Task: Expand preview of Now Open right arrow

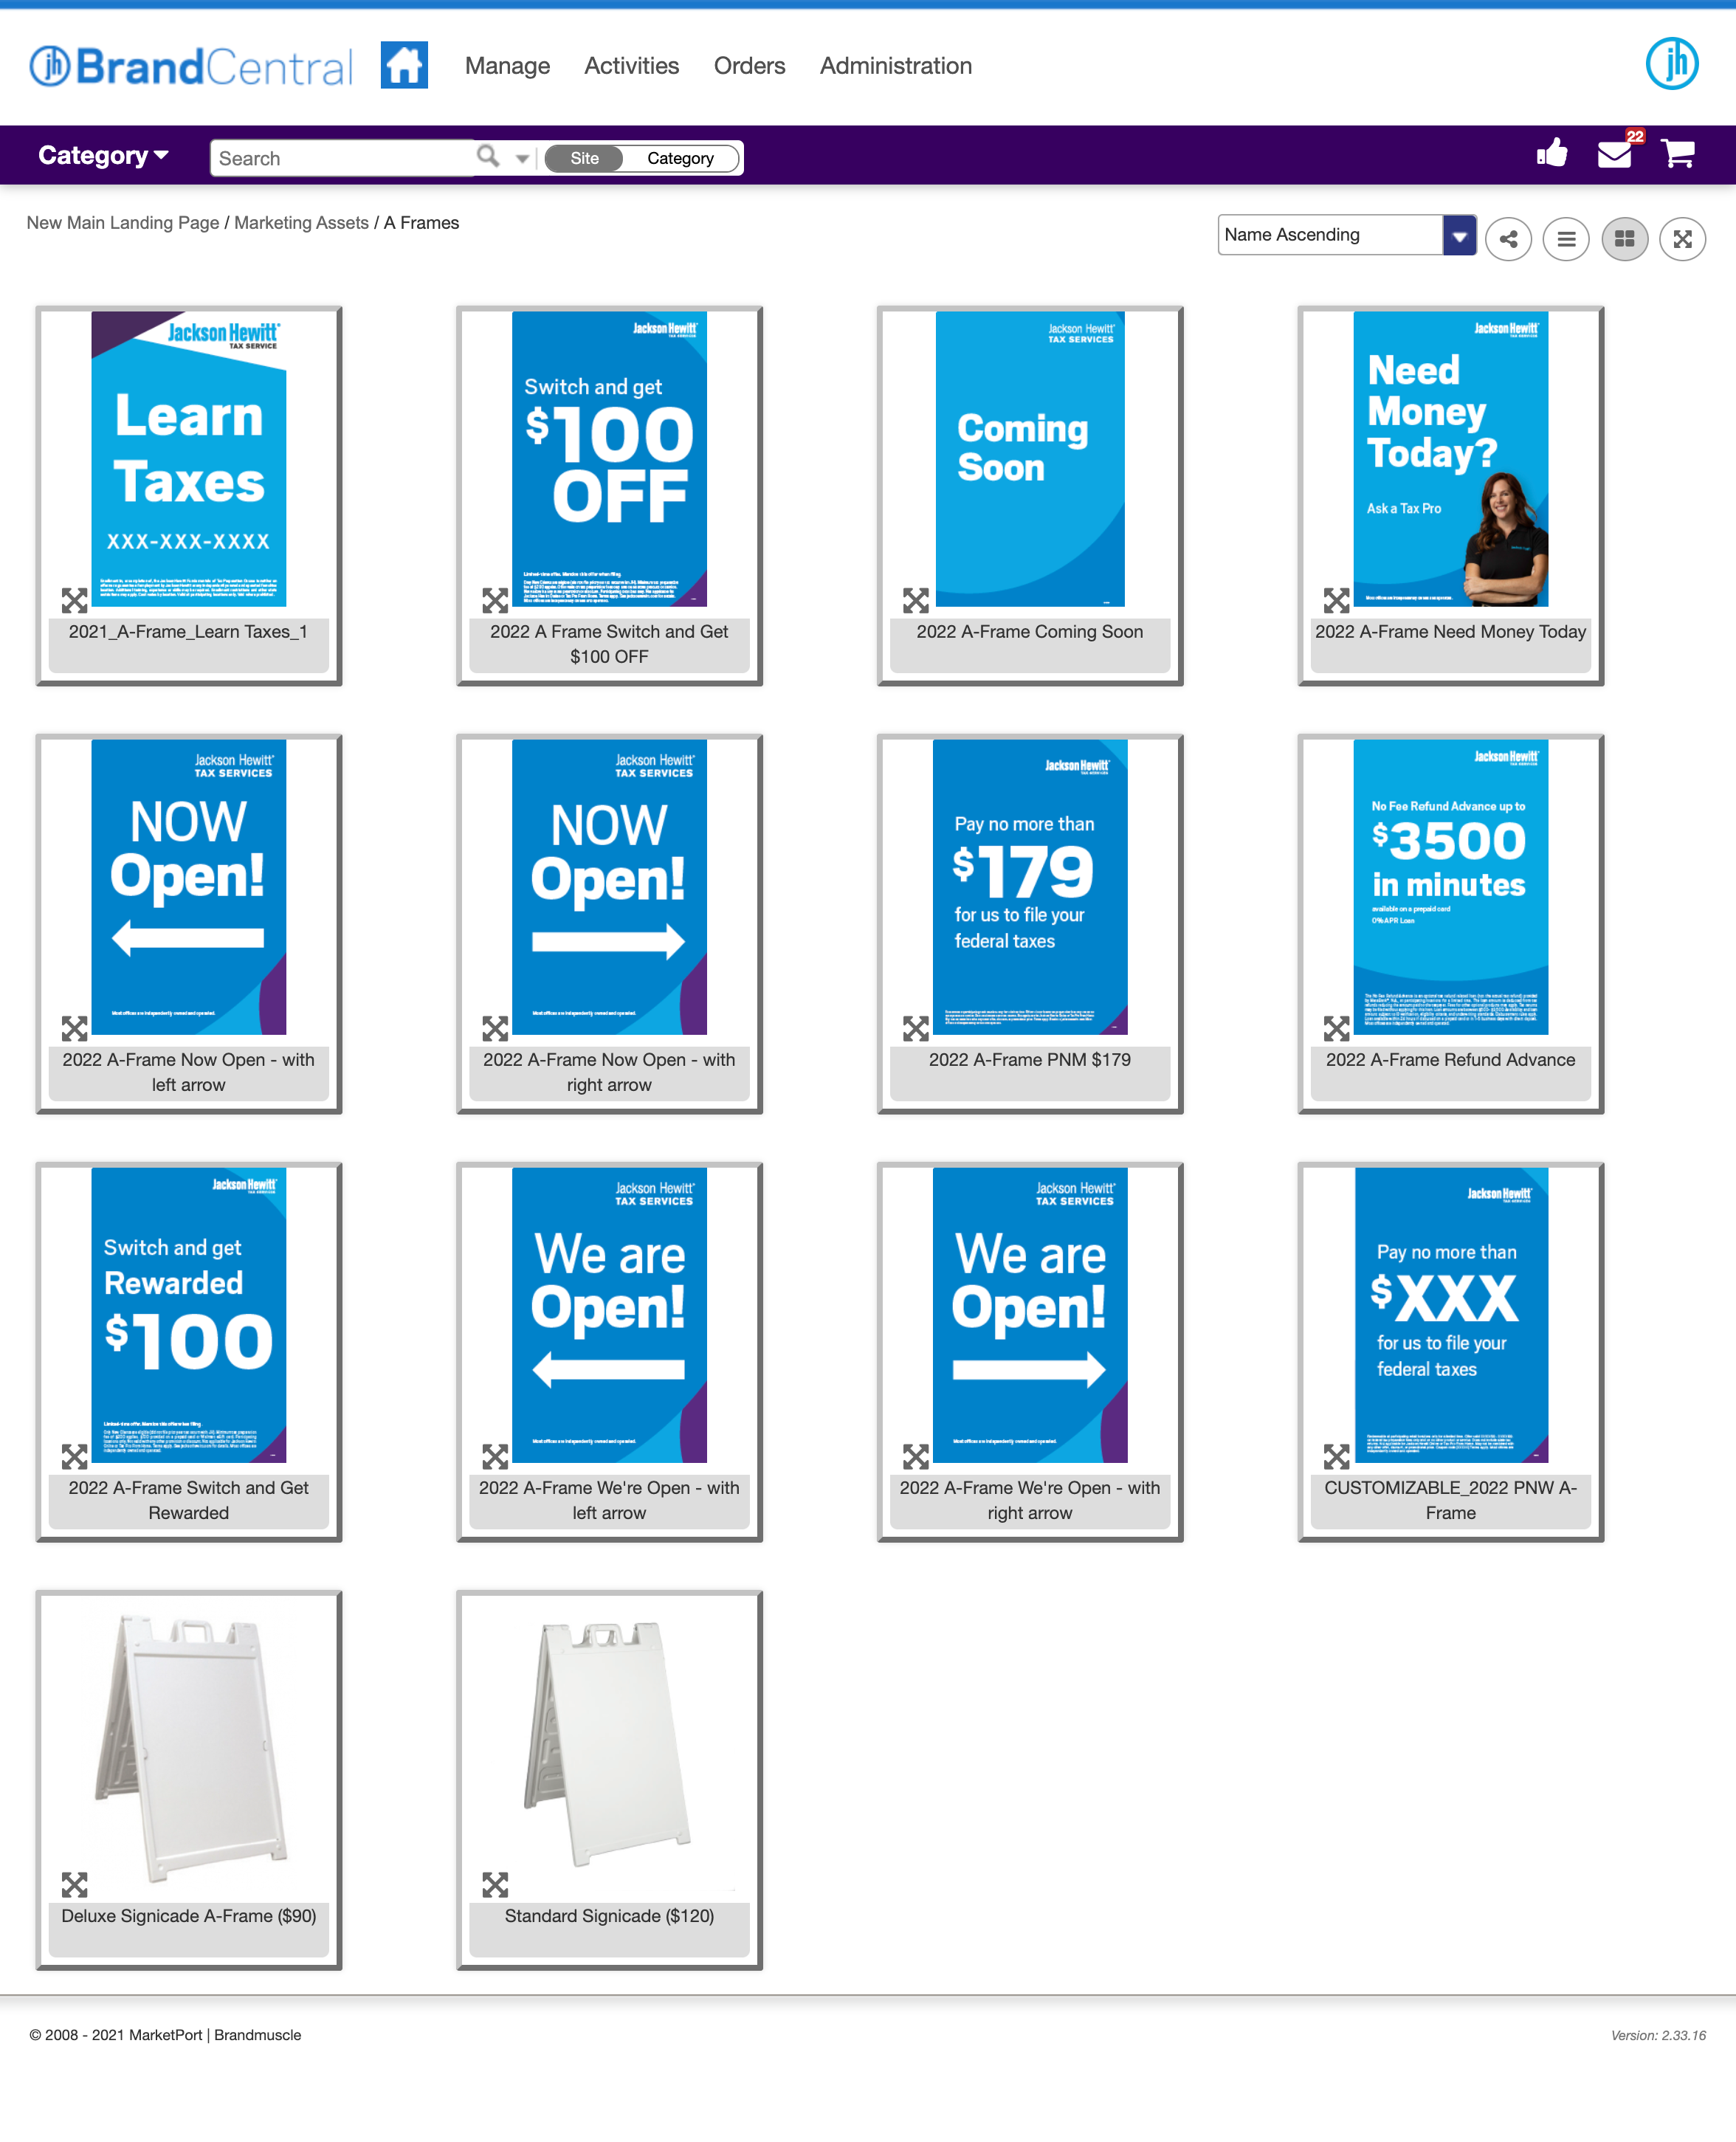Action: click(x=495, y=1028)
